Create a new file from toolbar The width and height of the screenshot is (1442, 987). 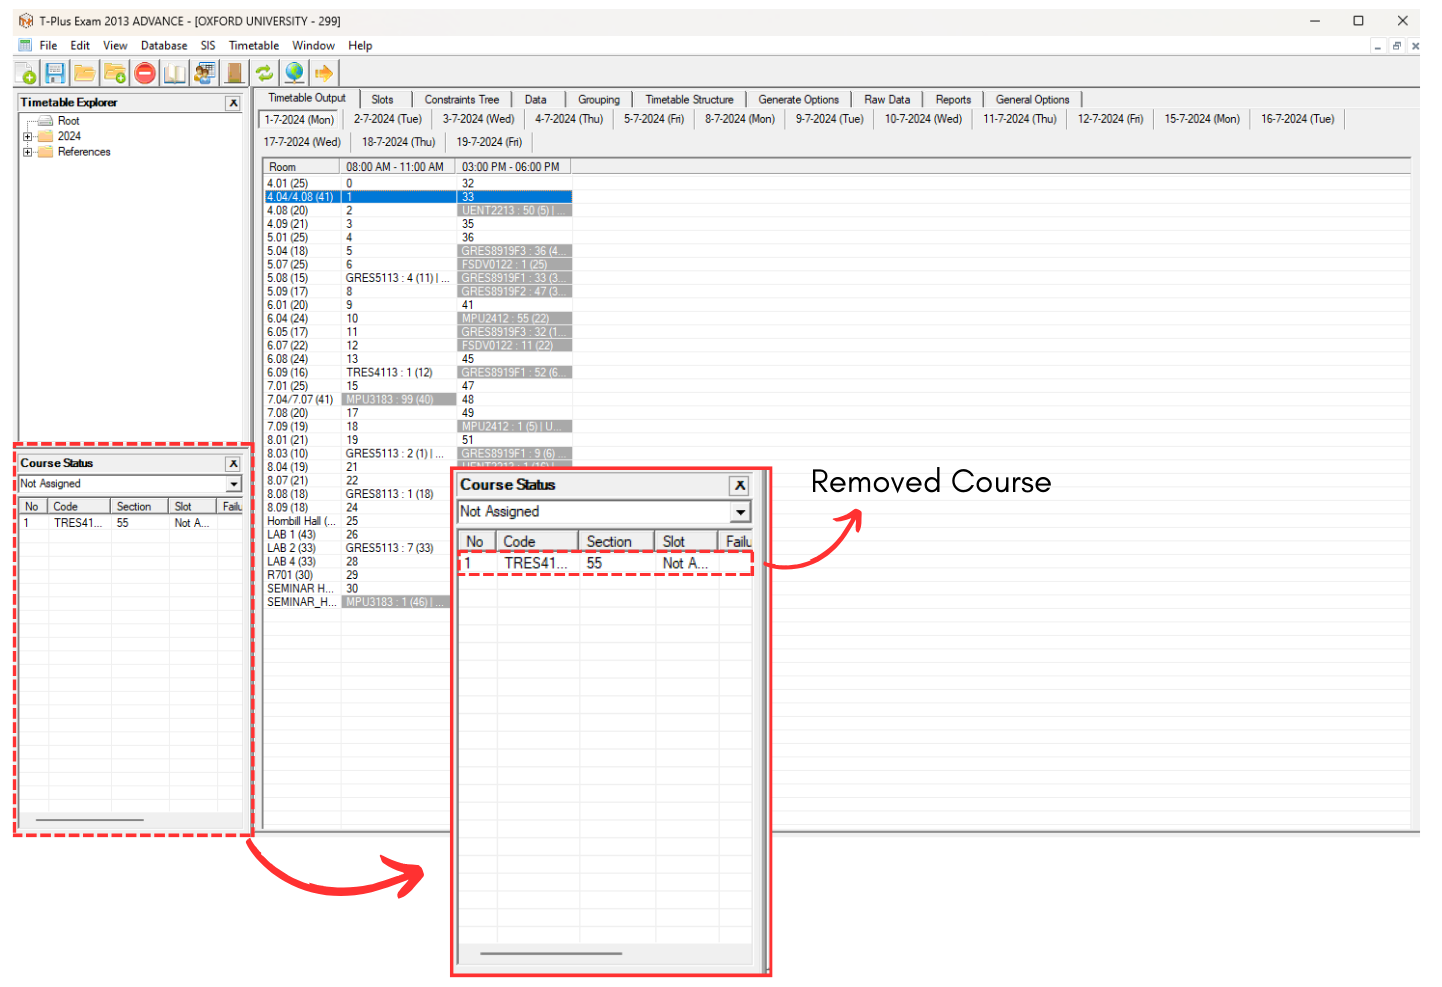point(25,72)
